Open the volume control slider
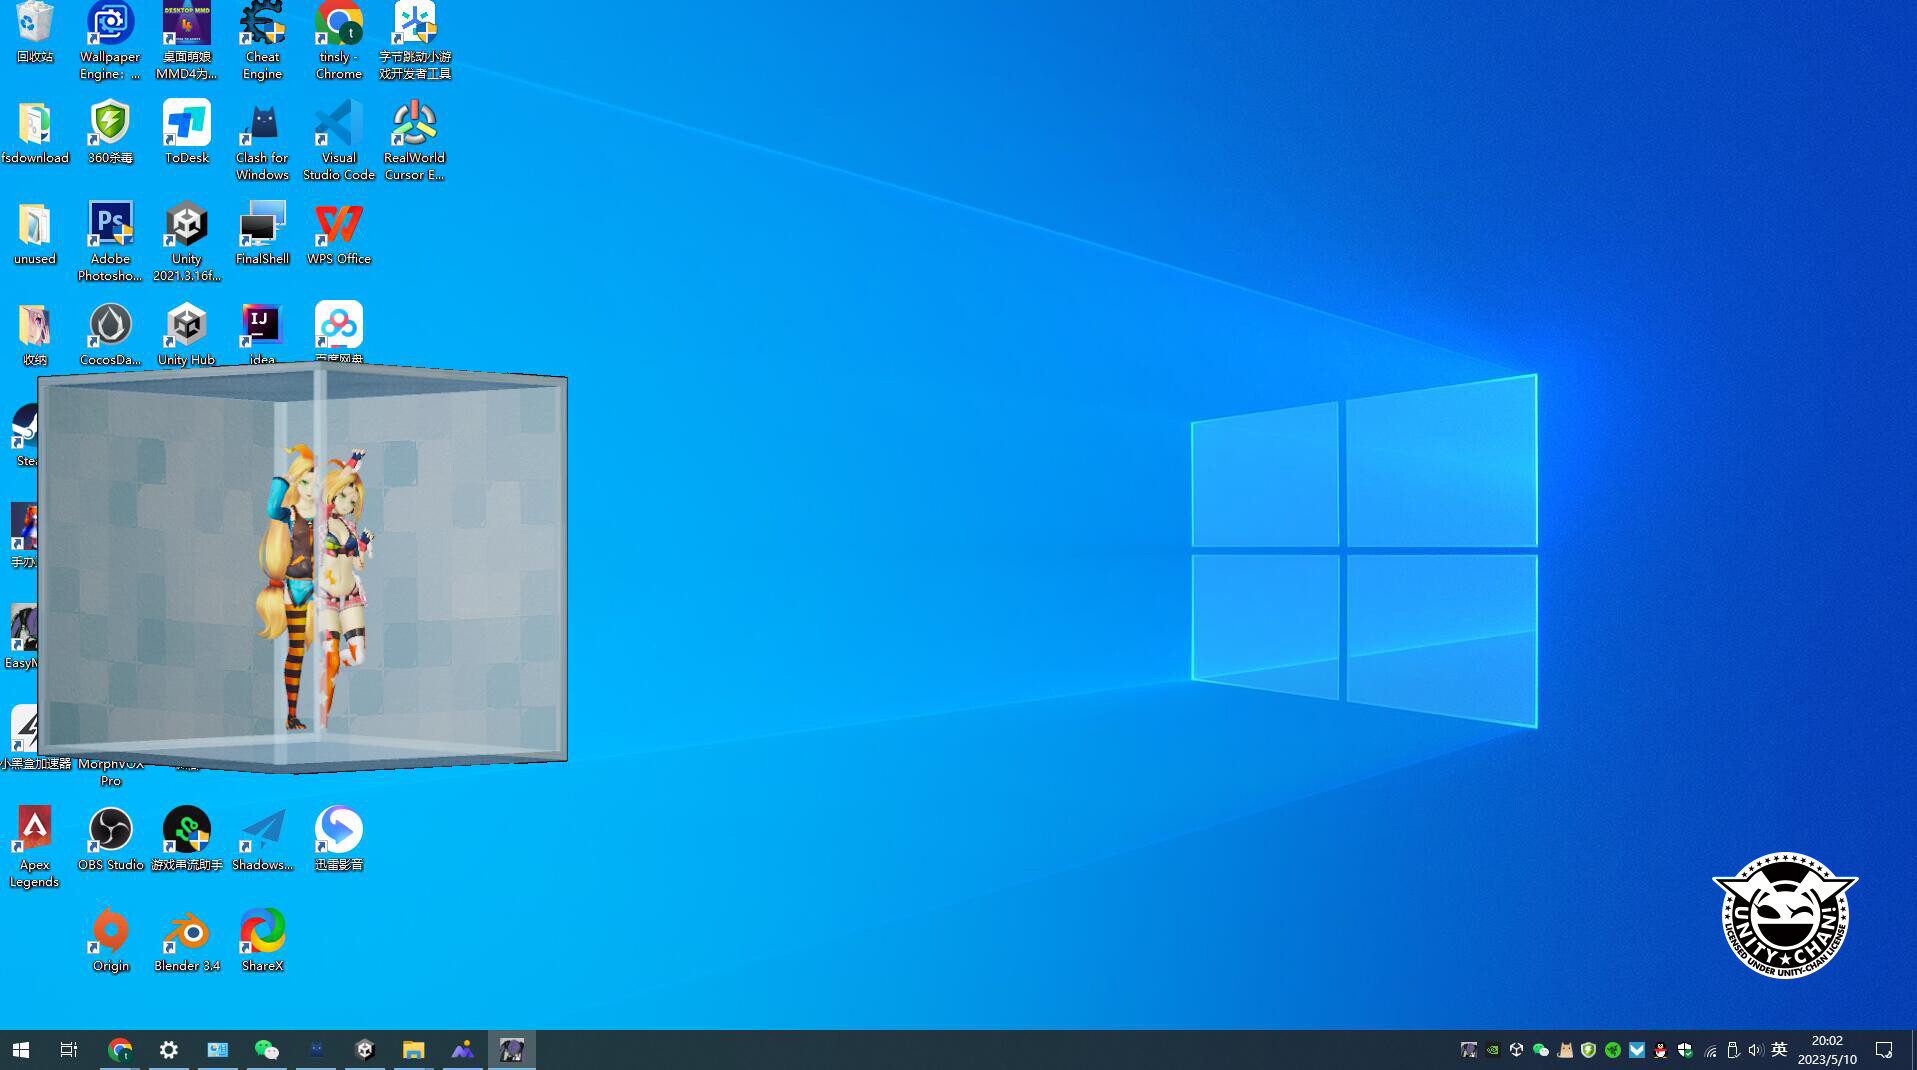 (x=1755, y=1049)
